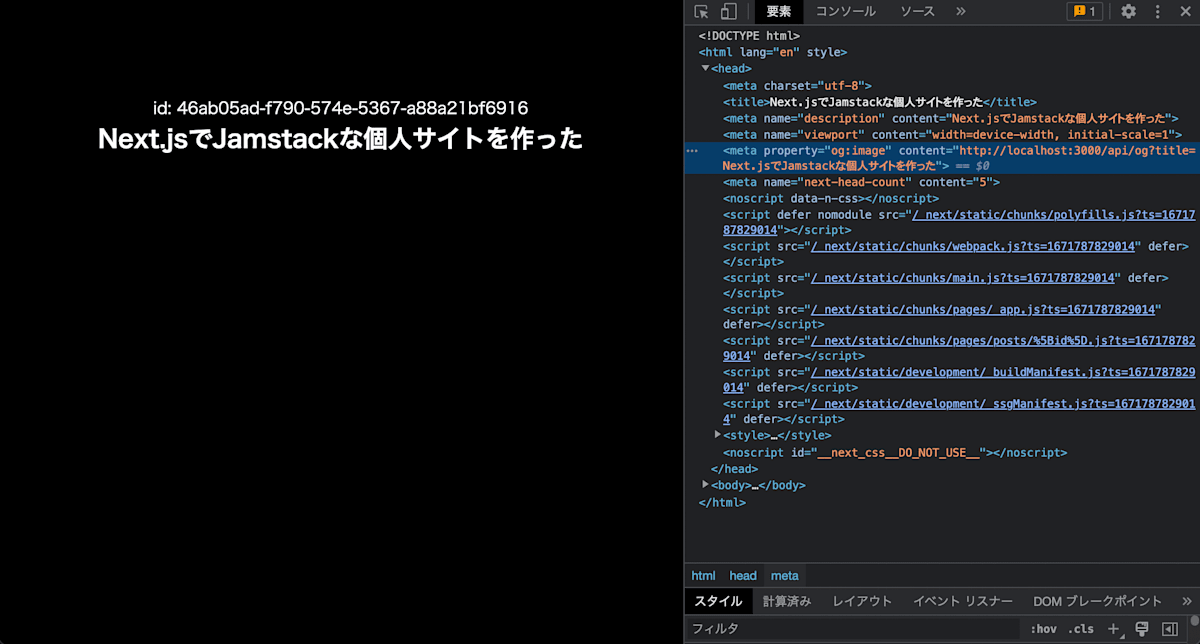Viewport: 1200px width, 644px height.
Task: Open the webpack.js script link
Action: click(973, 246)
